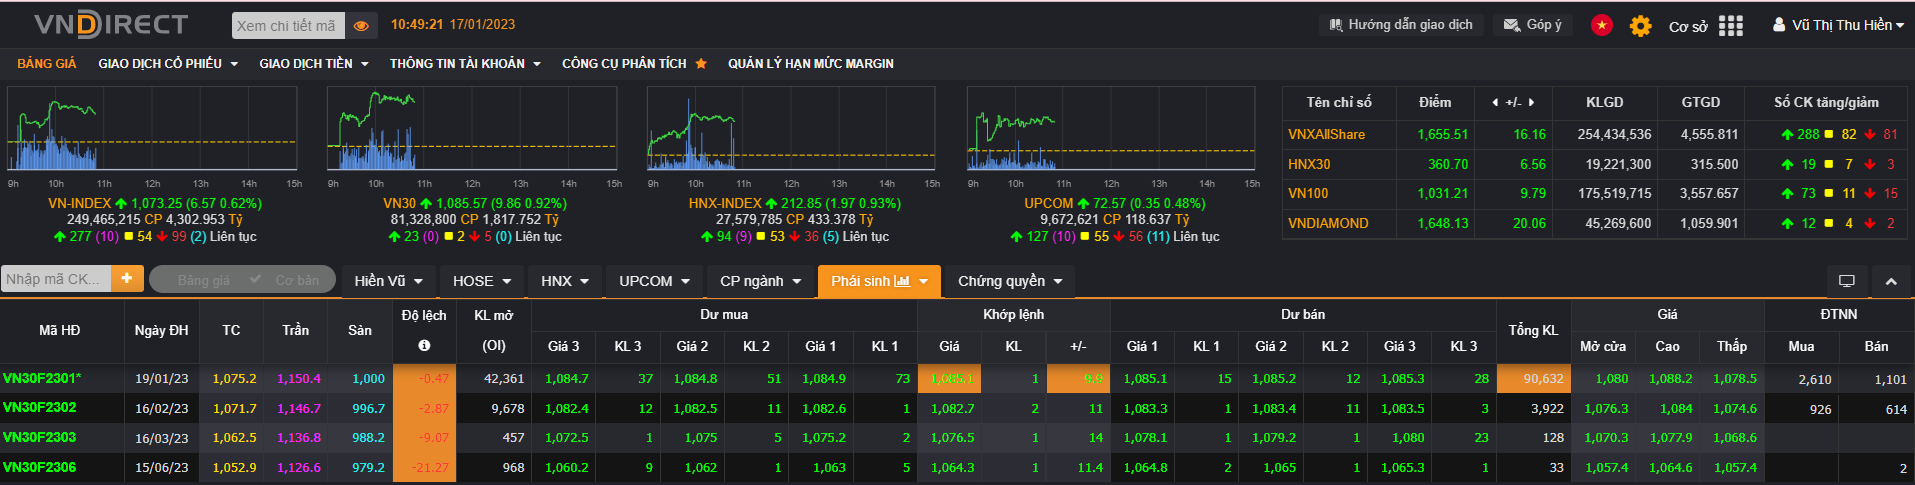Add stock code with the orange plus button
1915x485 pixels.
tap(127, 279)
